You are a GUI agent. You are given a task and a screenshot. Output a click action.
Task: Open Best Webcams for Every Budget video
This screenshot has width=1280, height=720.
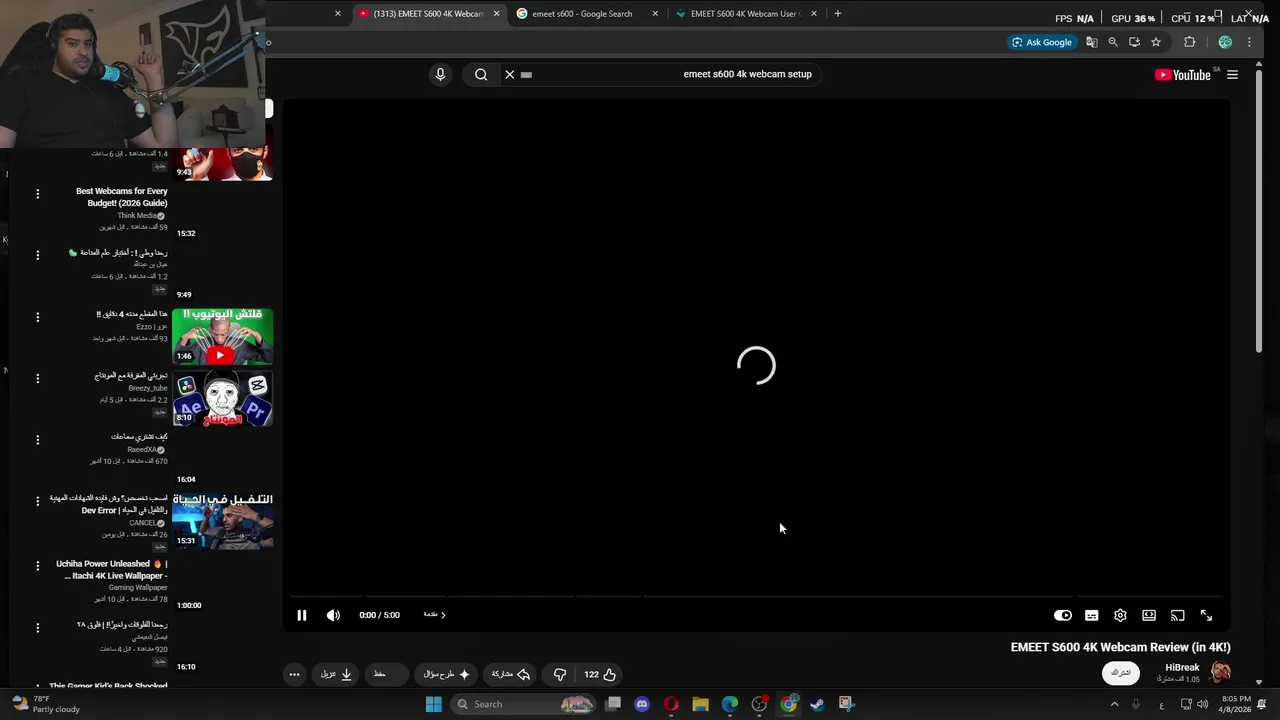click(122, 197)
